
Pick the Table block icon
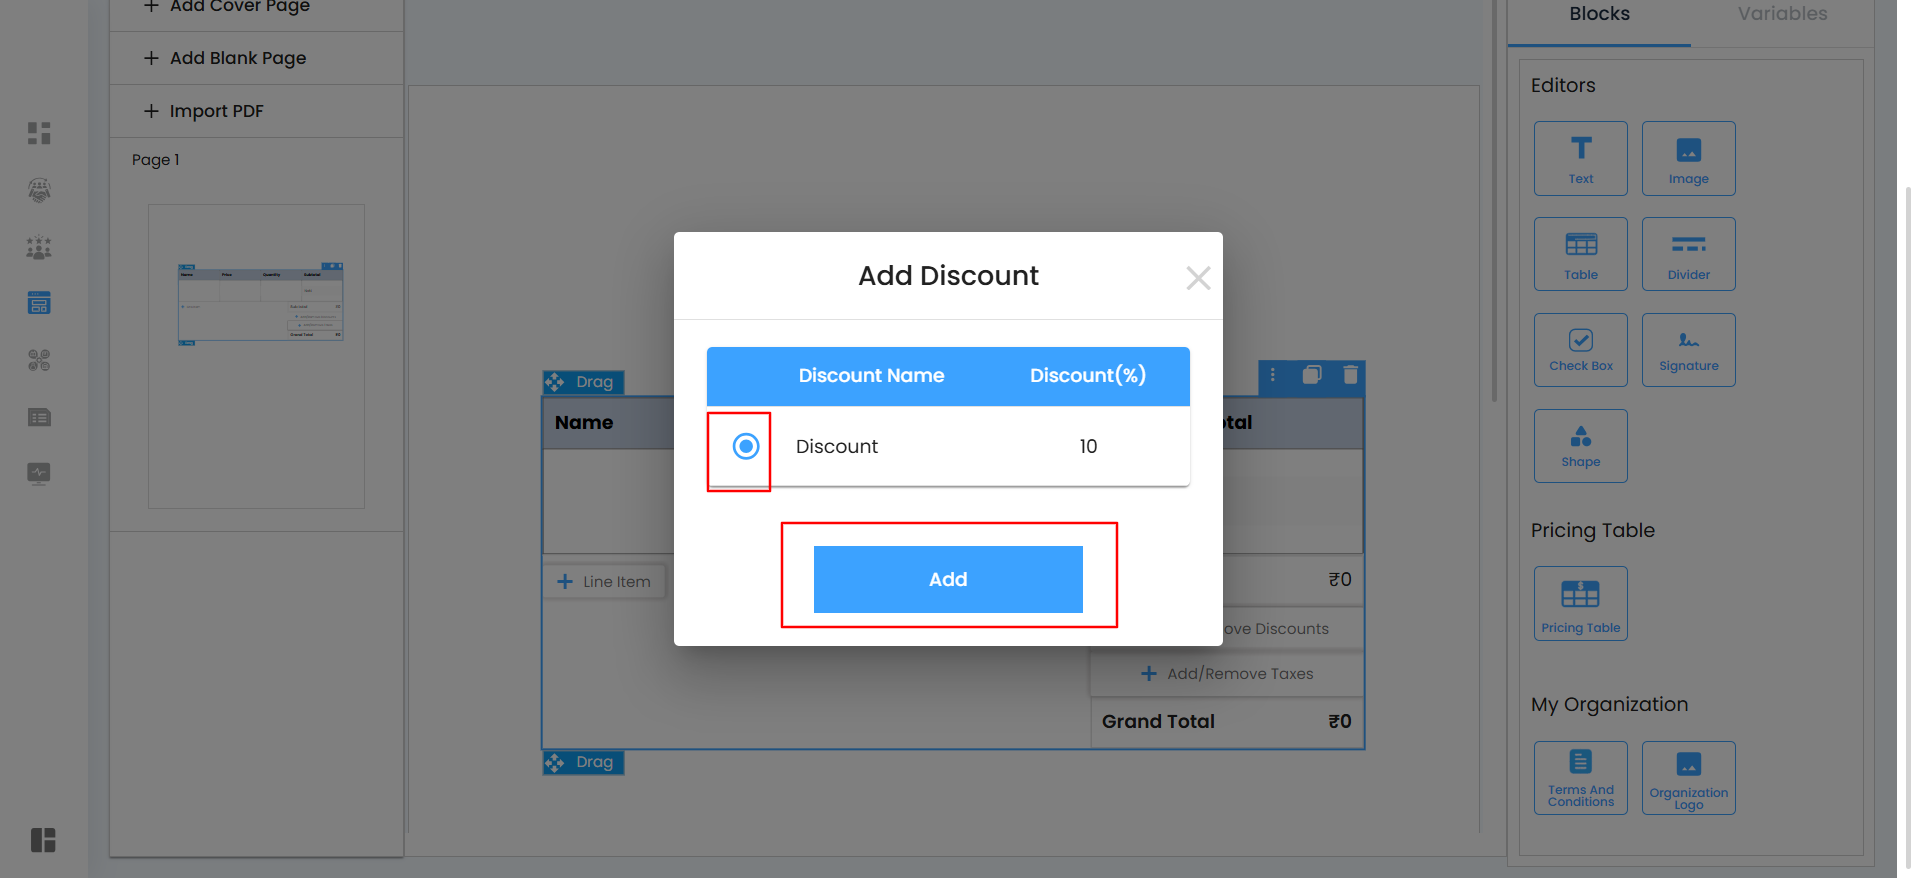tap(1580, 254)
